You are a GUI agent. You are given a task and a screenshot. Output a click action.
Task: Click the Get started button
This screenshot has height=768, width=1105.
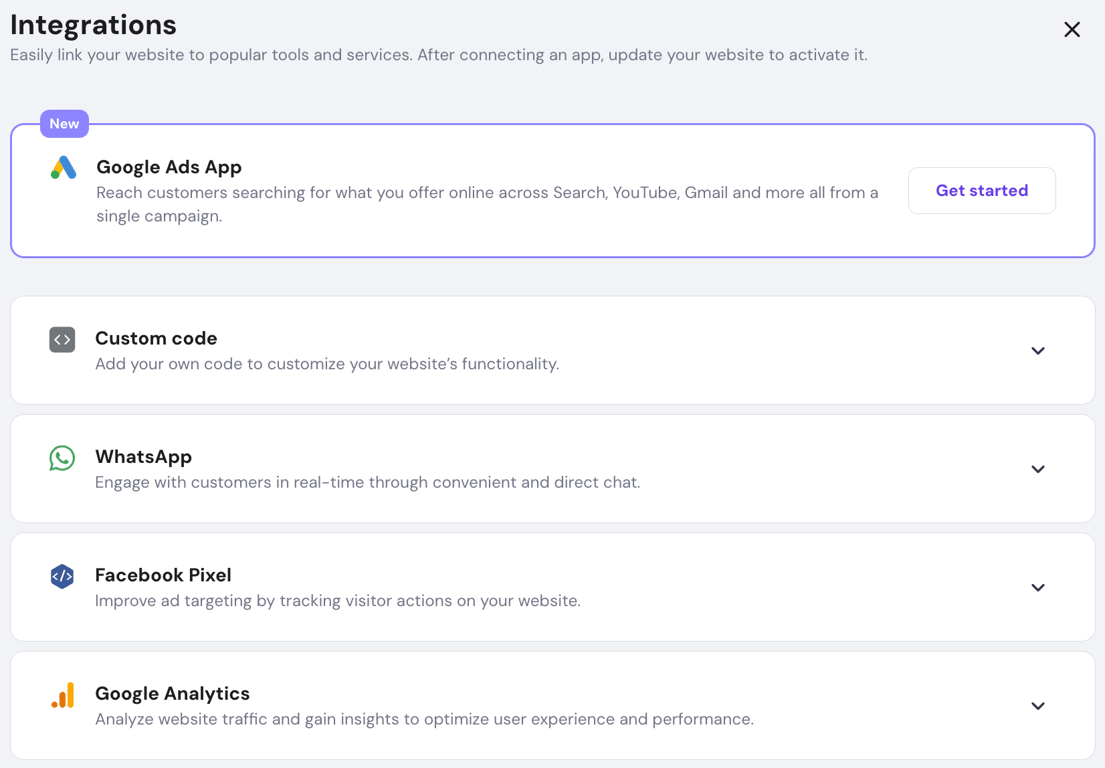point(982,190)
